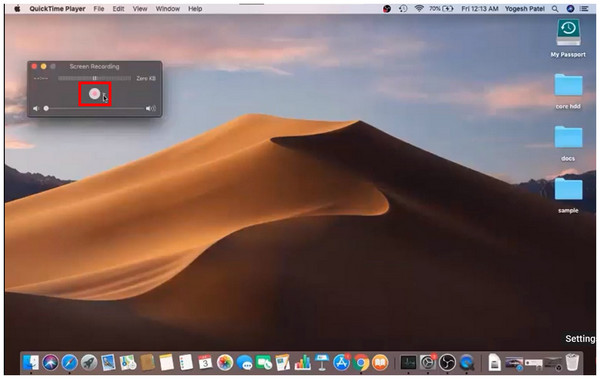Open Launchpad rocket icon
This screenshot has width=600, height=379.
89,362
